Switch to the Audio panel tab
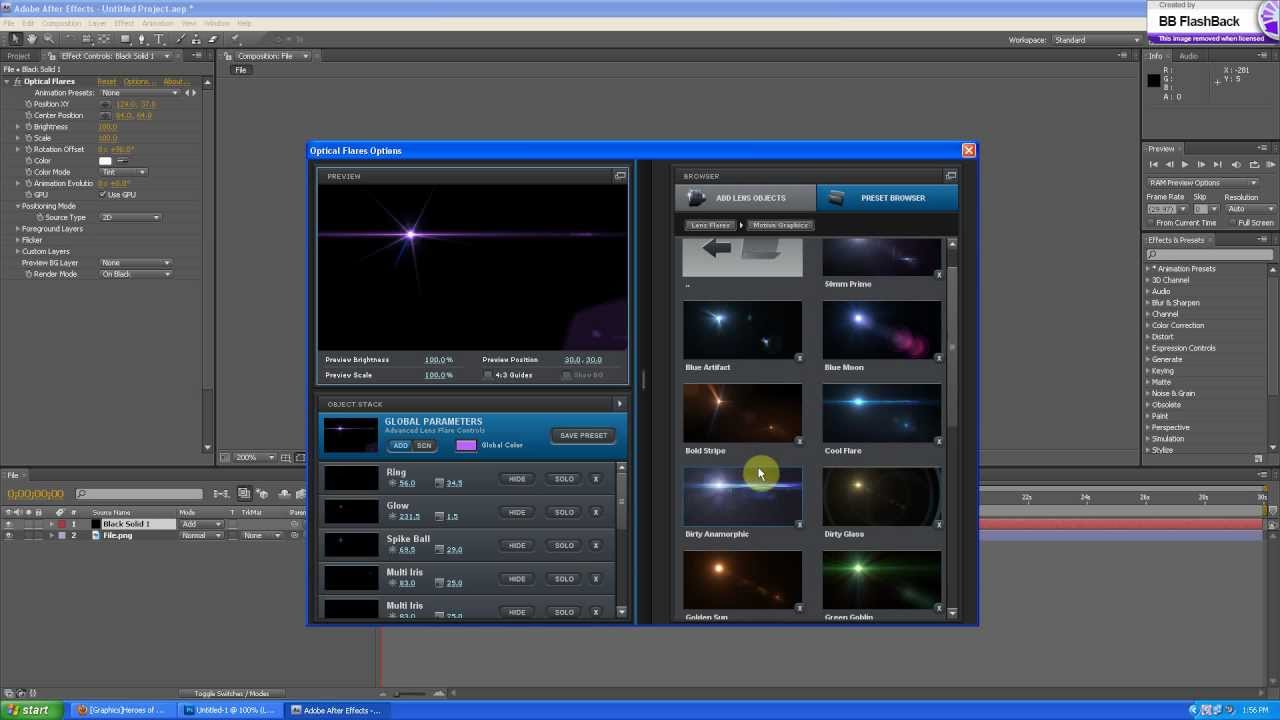1280x720 pixels. 1188,56
